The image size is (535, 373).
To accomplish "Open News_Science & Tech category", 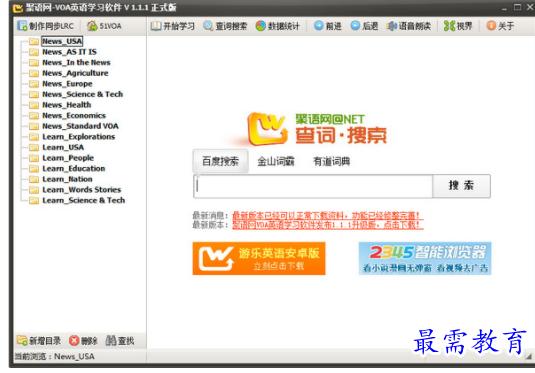I will (82, 94).
